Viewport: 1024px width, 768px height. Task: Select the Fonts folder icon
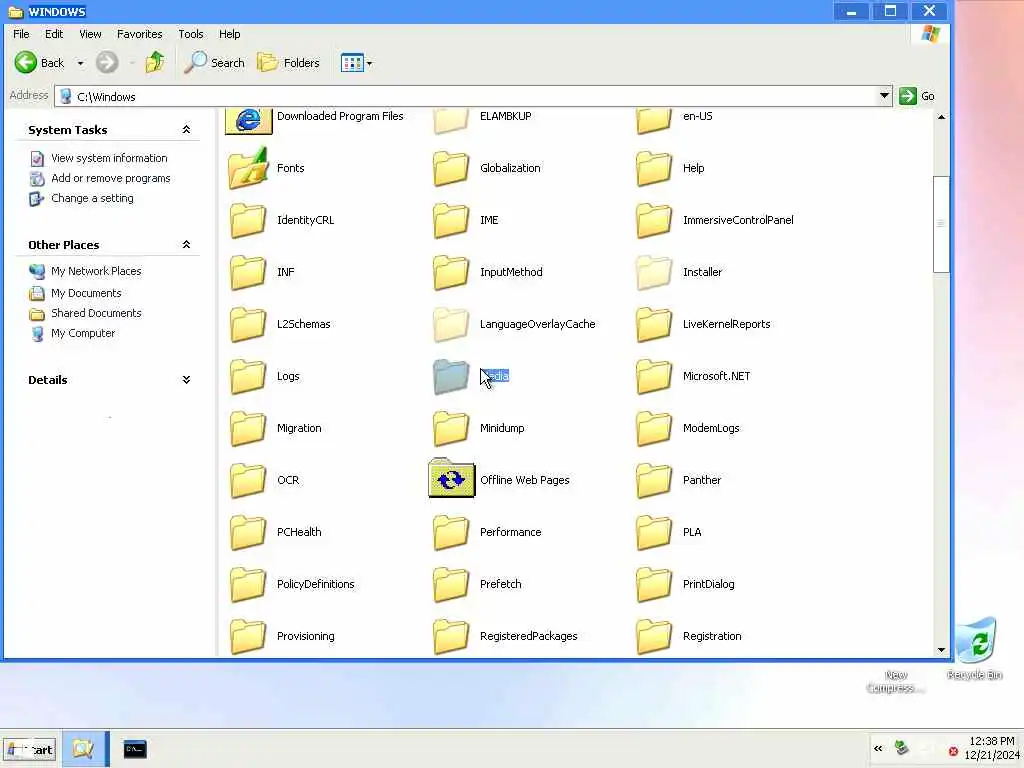(x=248, y=168)
